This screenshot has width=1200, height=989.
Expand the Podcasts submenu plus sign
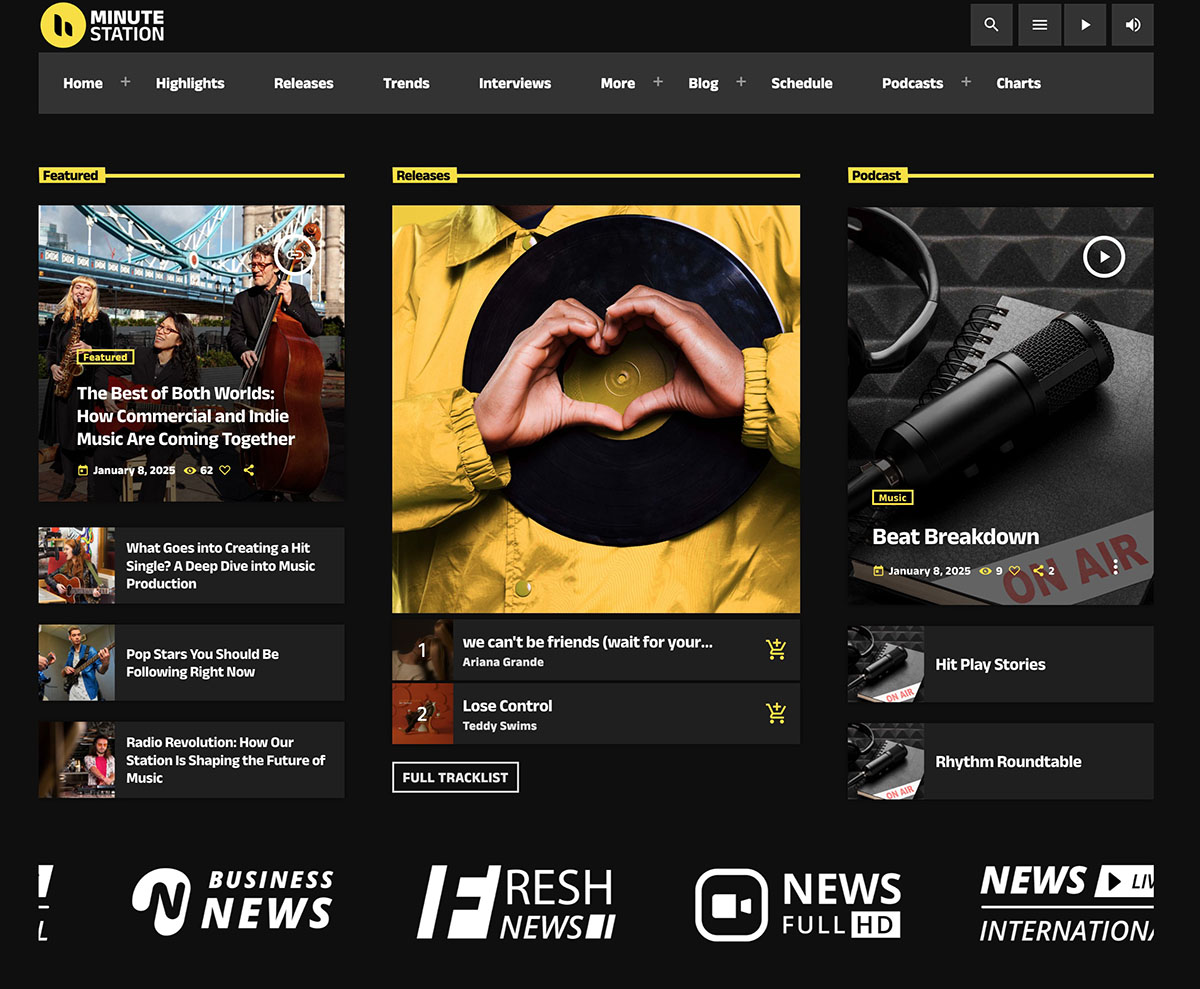coord(966,82)
